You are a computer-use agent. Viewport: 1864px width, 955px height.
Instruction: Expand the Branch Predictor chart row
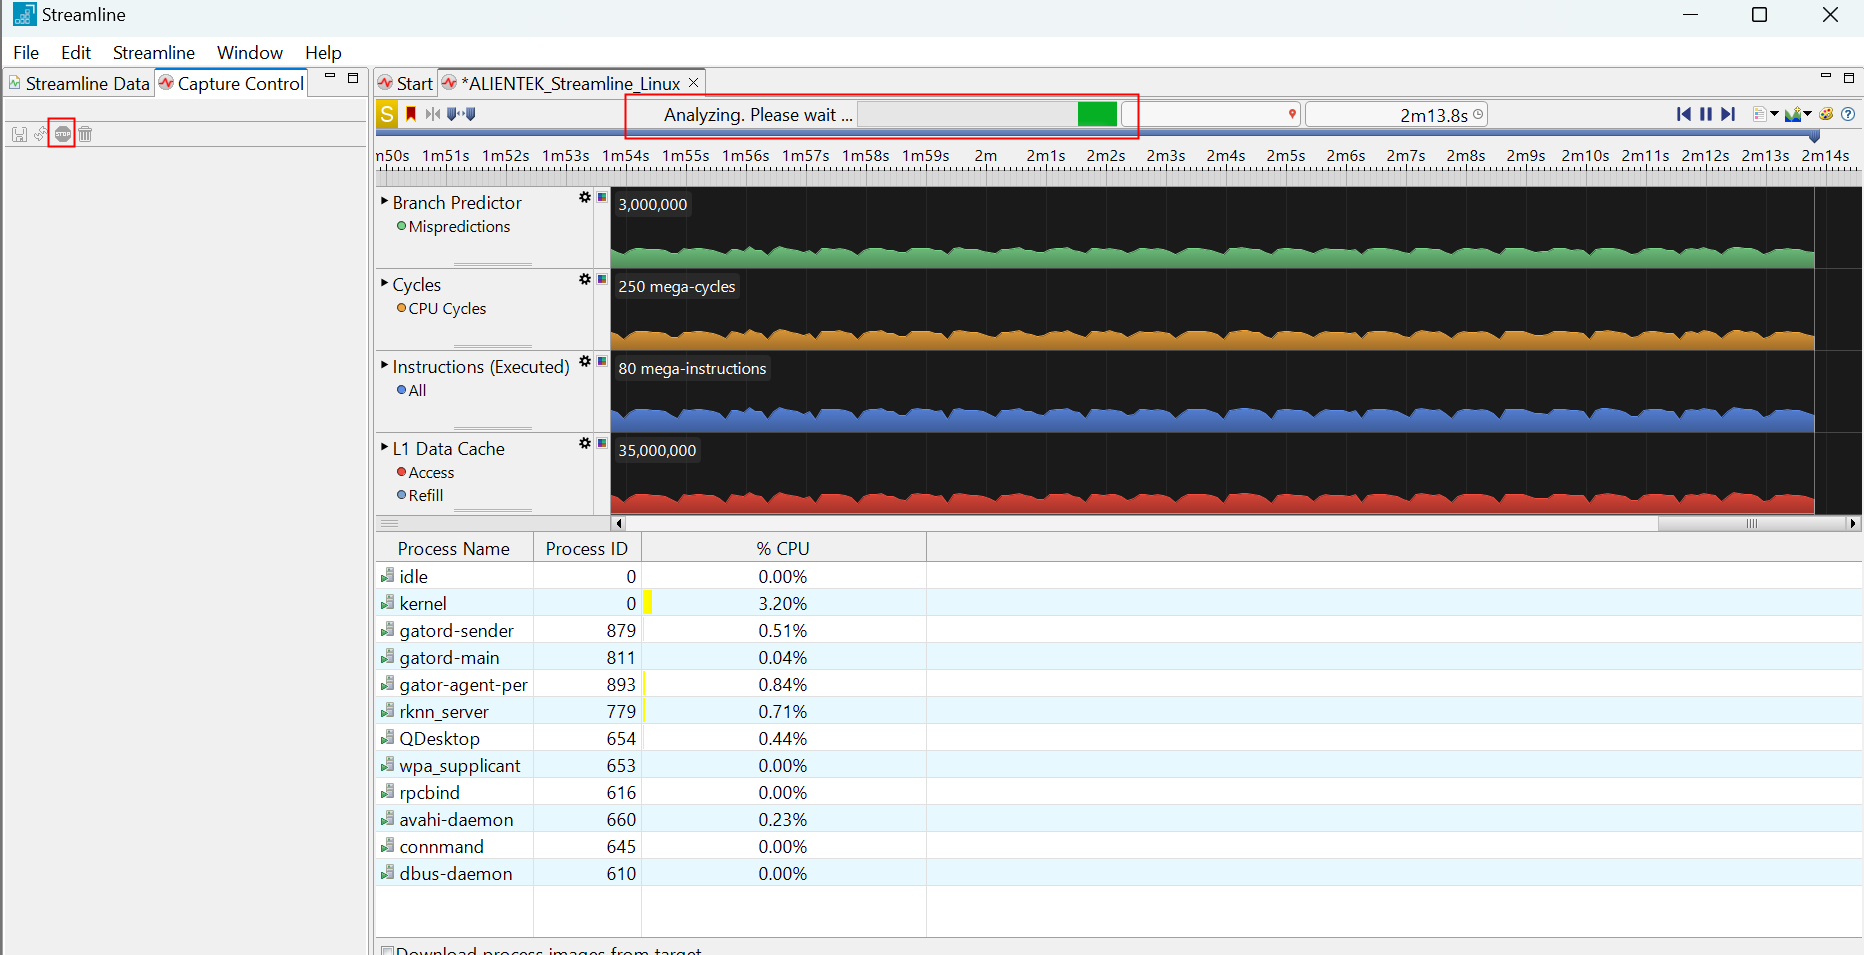pos(385,202)
